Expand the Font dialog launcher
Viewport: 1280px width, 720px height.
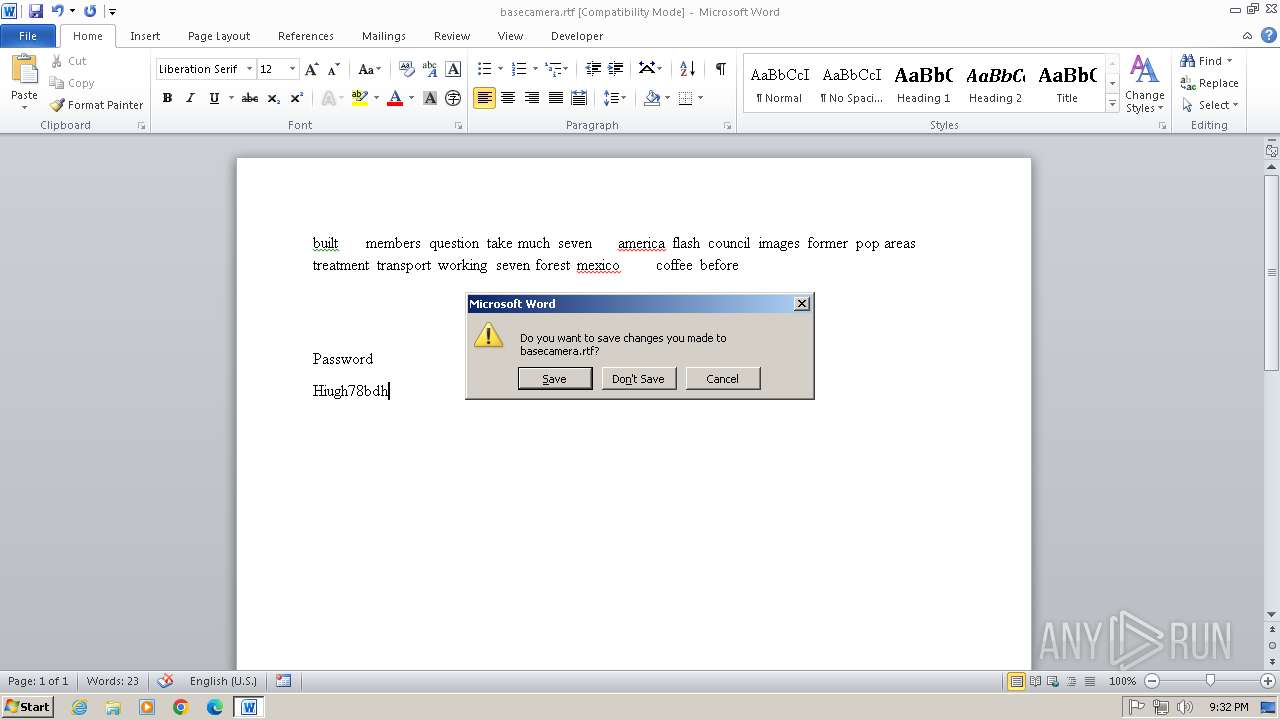458,126
